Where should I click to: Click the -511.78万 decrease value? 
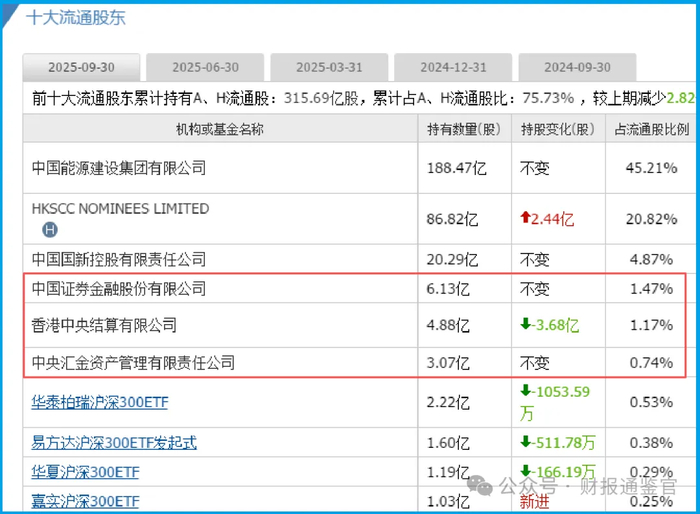click(x=563, y=443)
